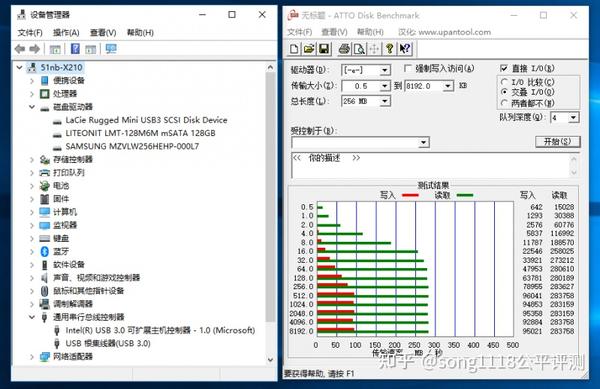
Task: Open the 操作(A) menu in Device Manager
Action: coord(66,33)
